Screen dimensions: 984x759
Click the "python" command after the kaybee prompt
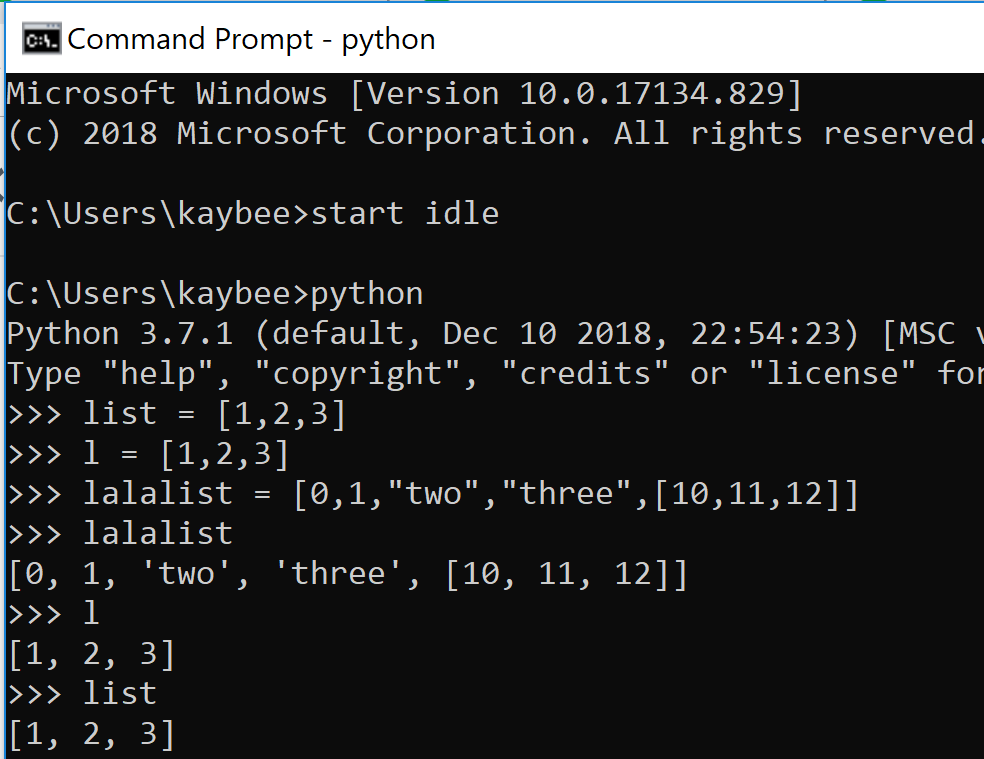(x=367, y=294)
